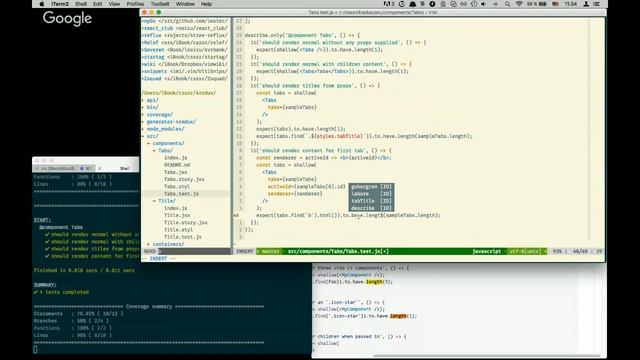The height and width of the screenshot is (360, 640).
Task: Open the volume control in menu bar
Action: coord(484,4)
